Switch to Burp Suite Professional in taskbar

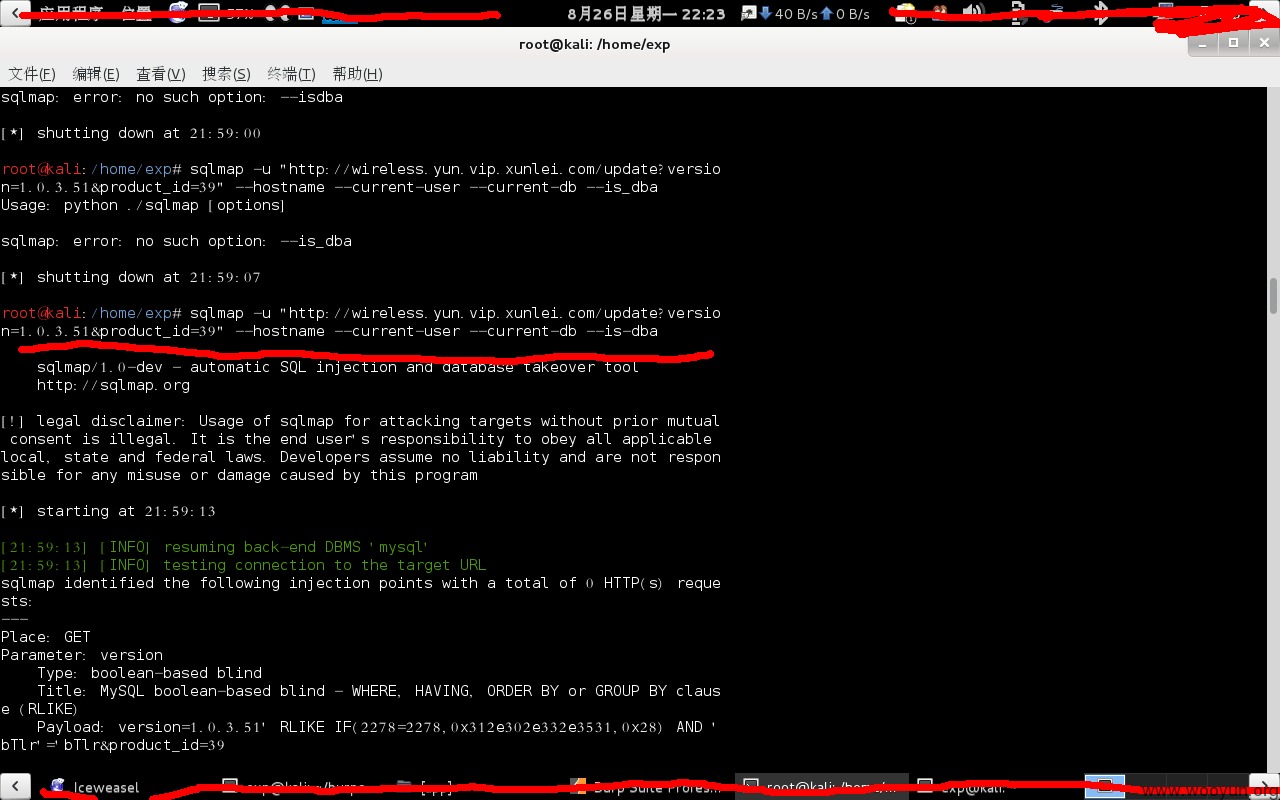coord(646,787)
